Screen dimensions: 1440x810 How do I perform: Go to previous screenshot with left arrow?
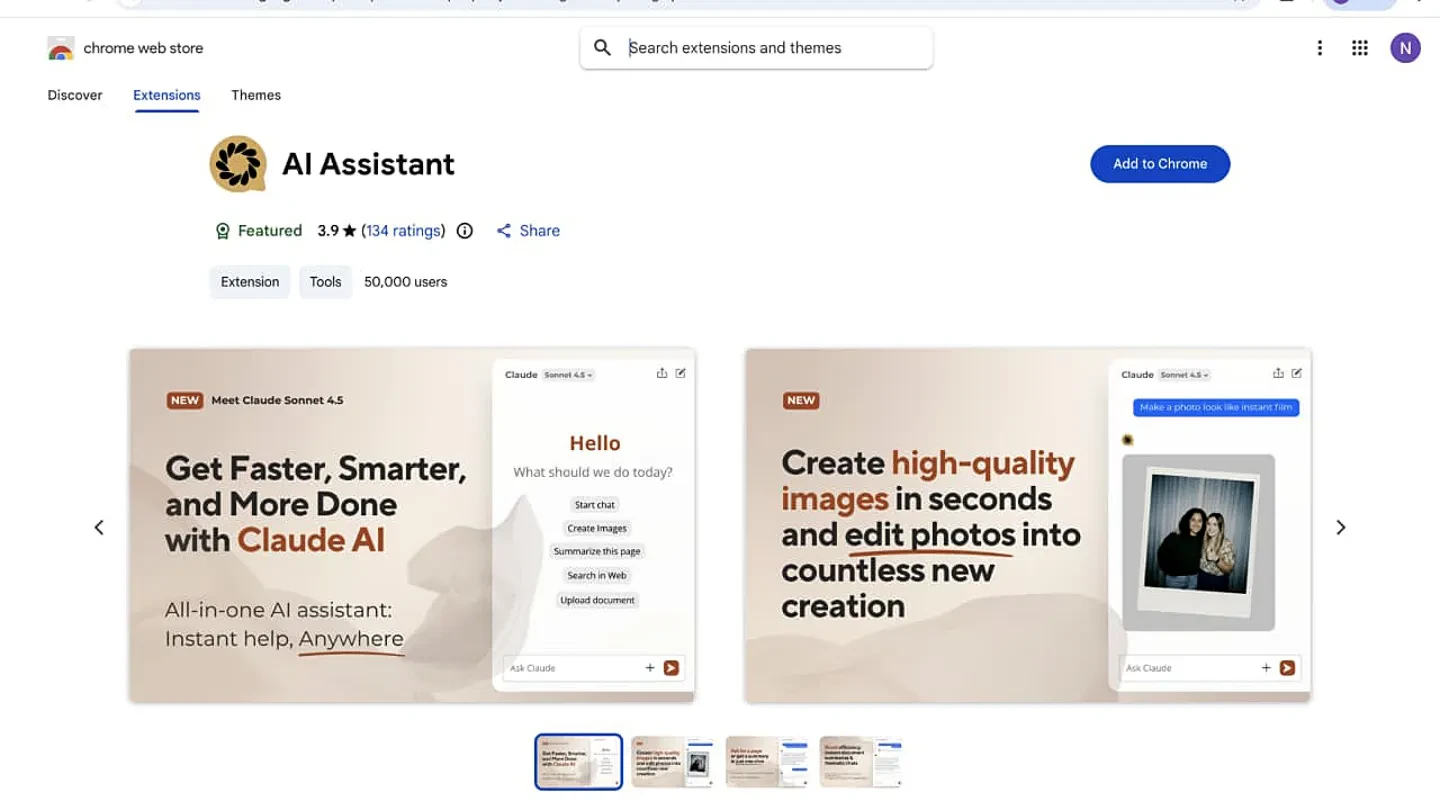[x=99, y=527]
